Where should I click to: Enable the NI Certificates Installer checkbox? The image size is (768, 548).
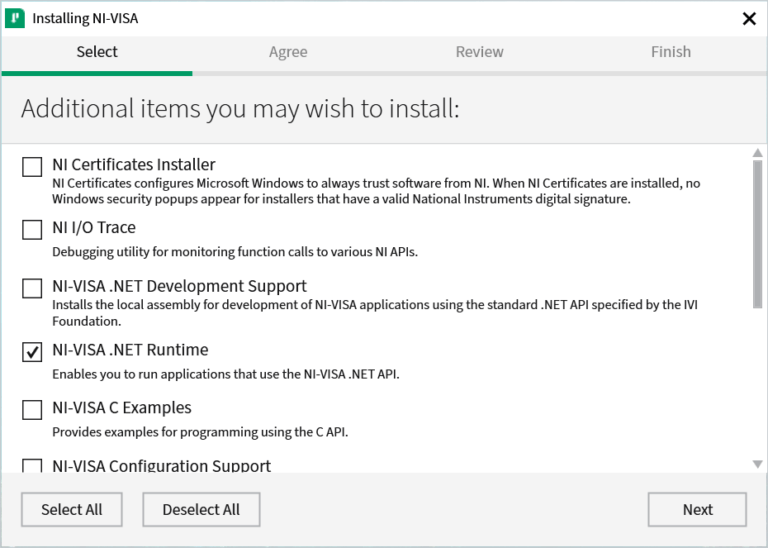[32, 167]
